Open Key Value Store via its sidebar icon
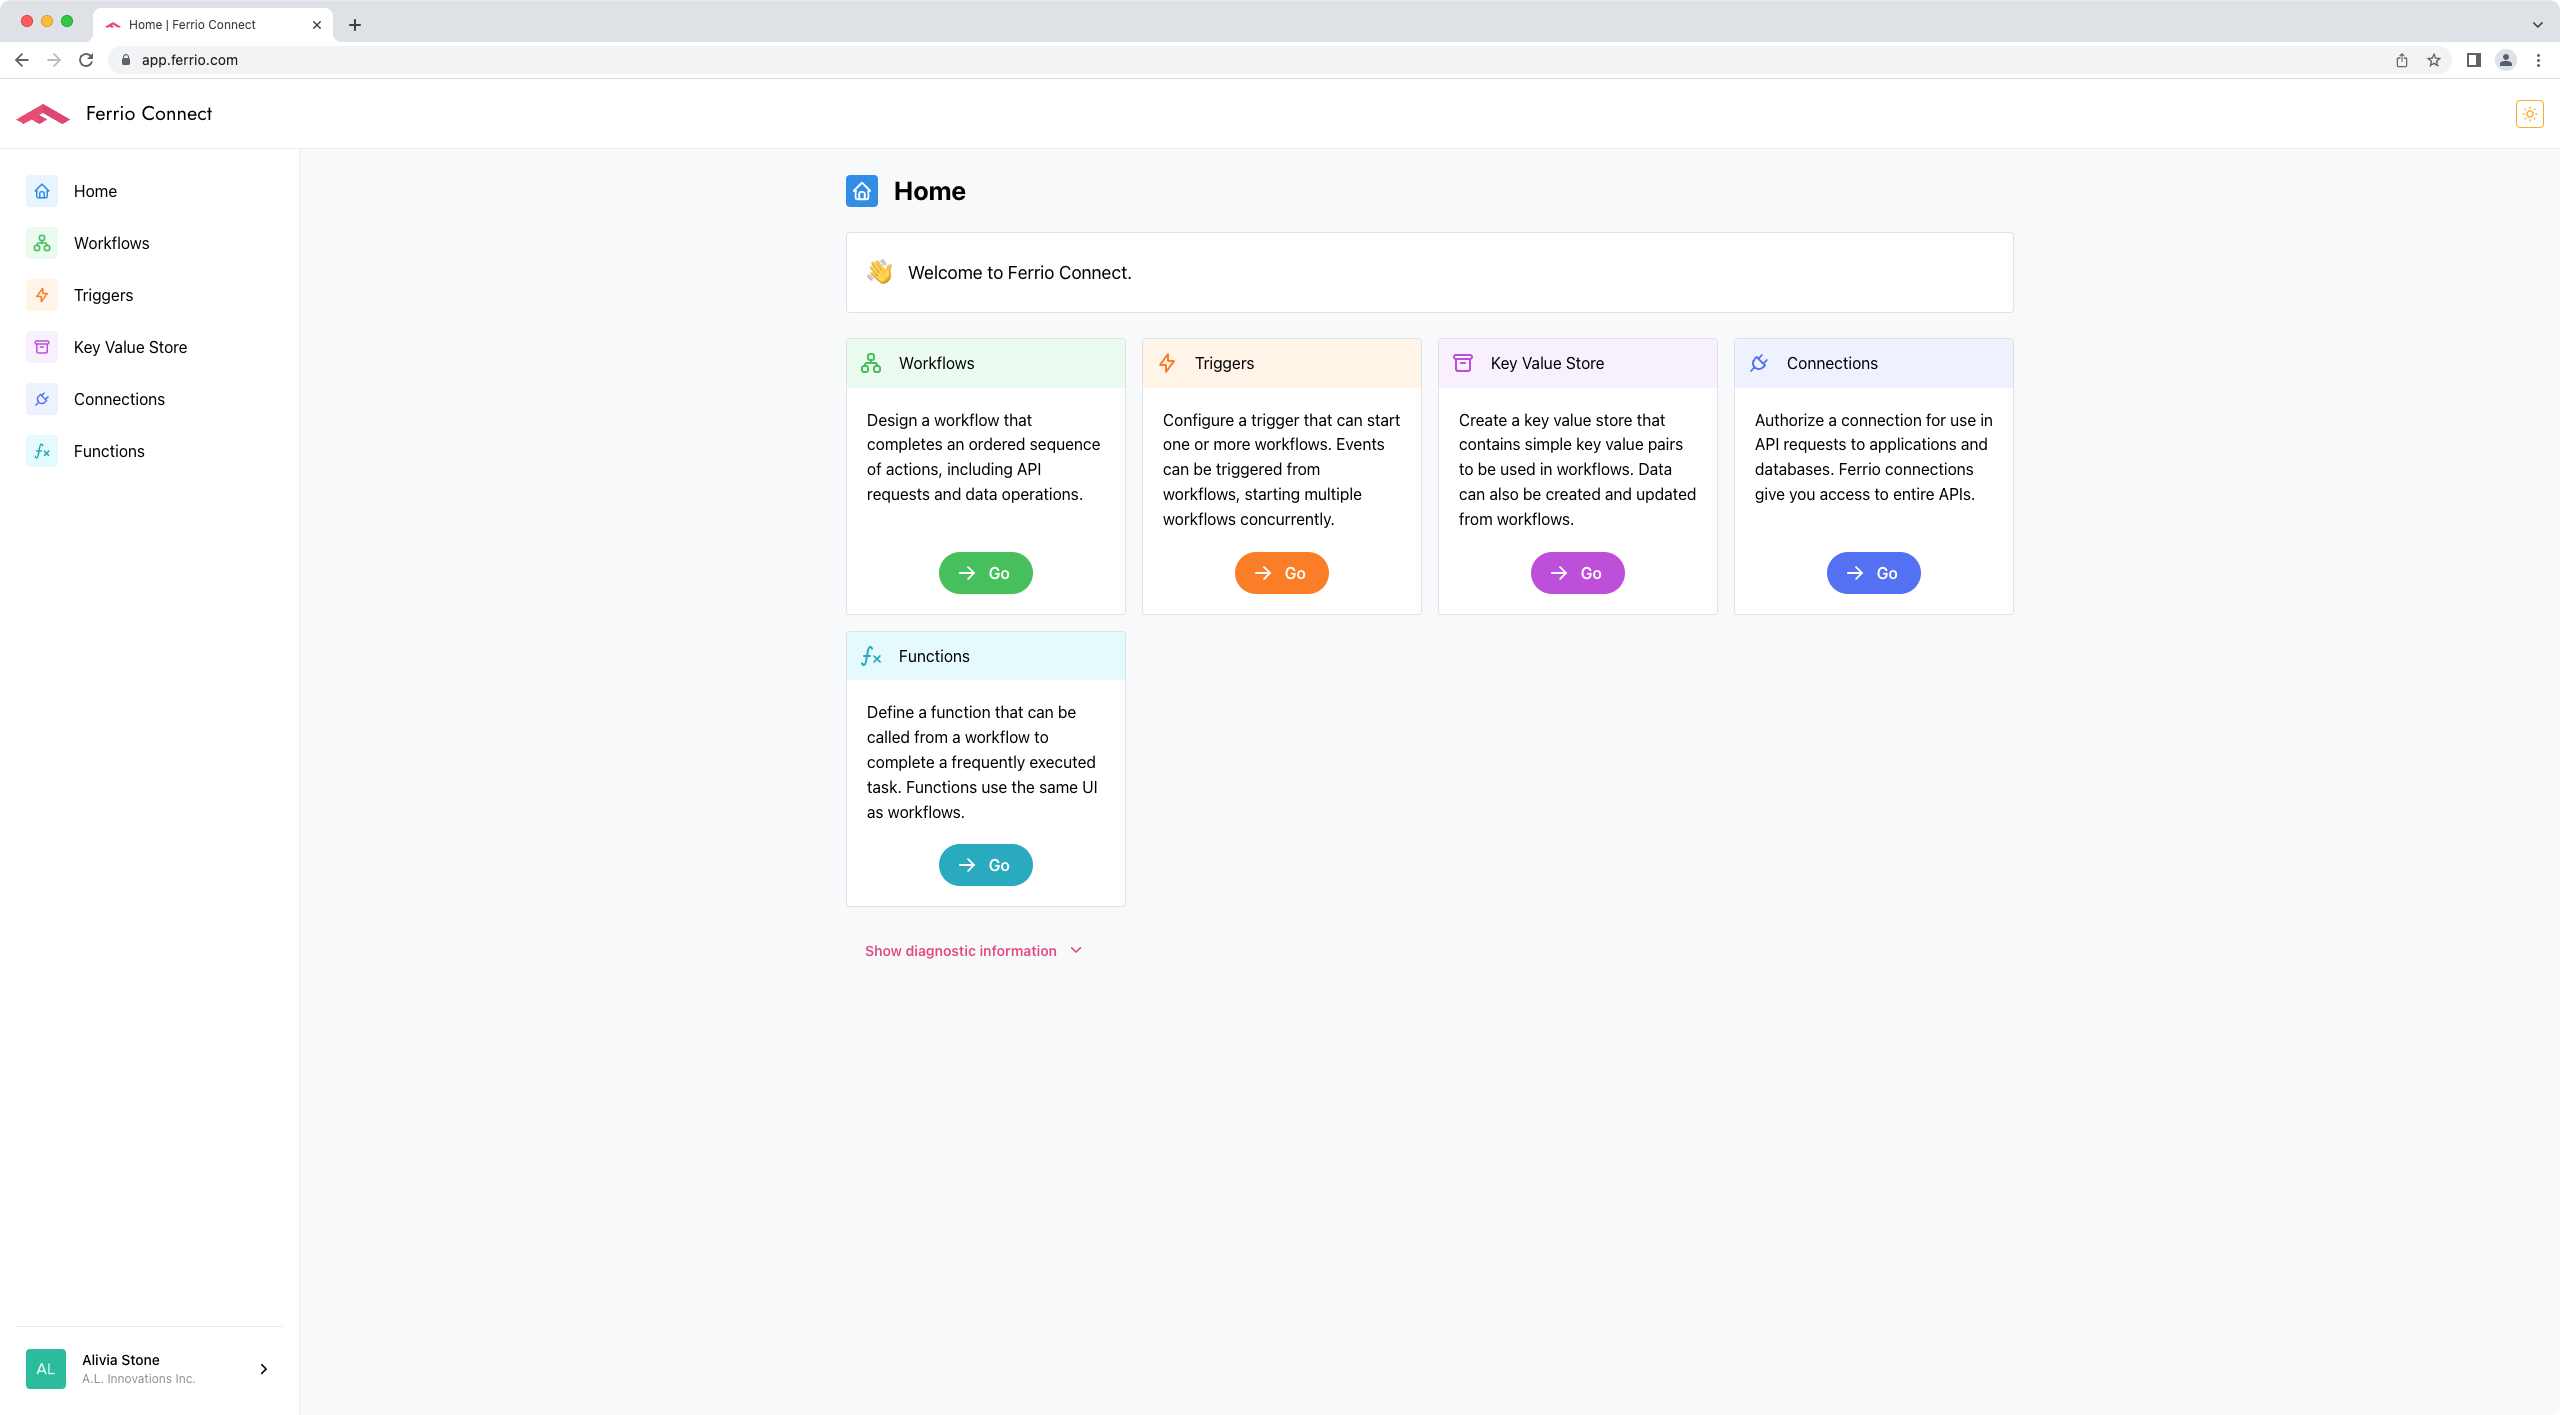The height and width of the screenshot is (1415, 2560). point(42,347)
